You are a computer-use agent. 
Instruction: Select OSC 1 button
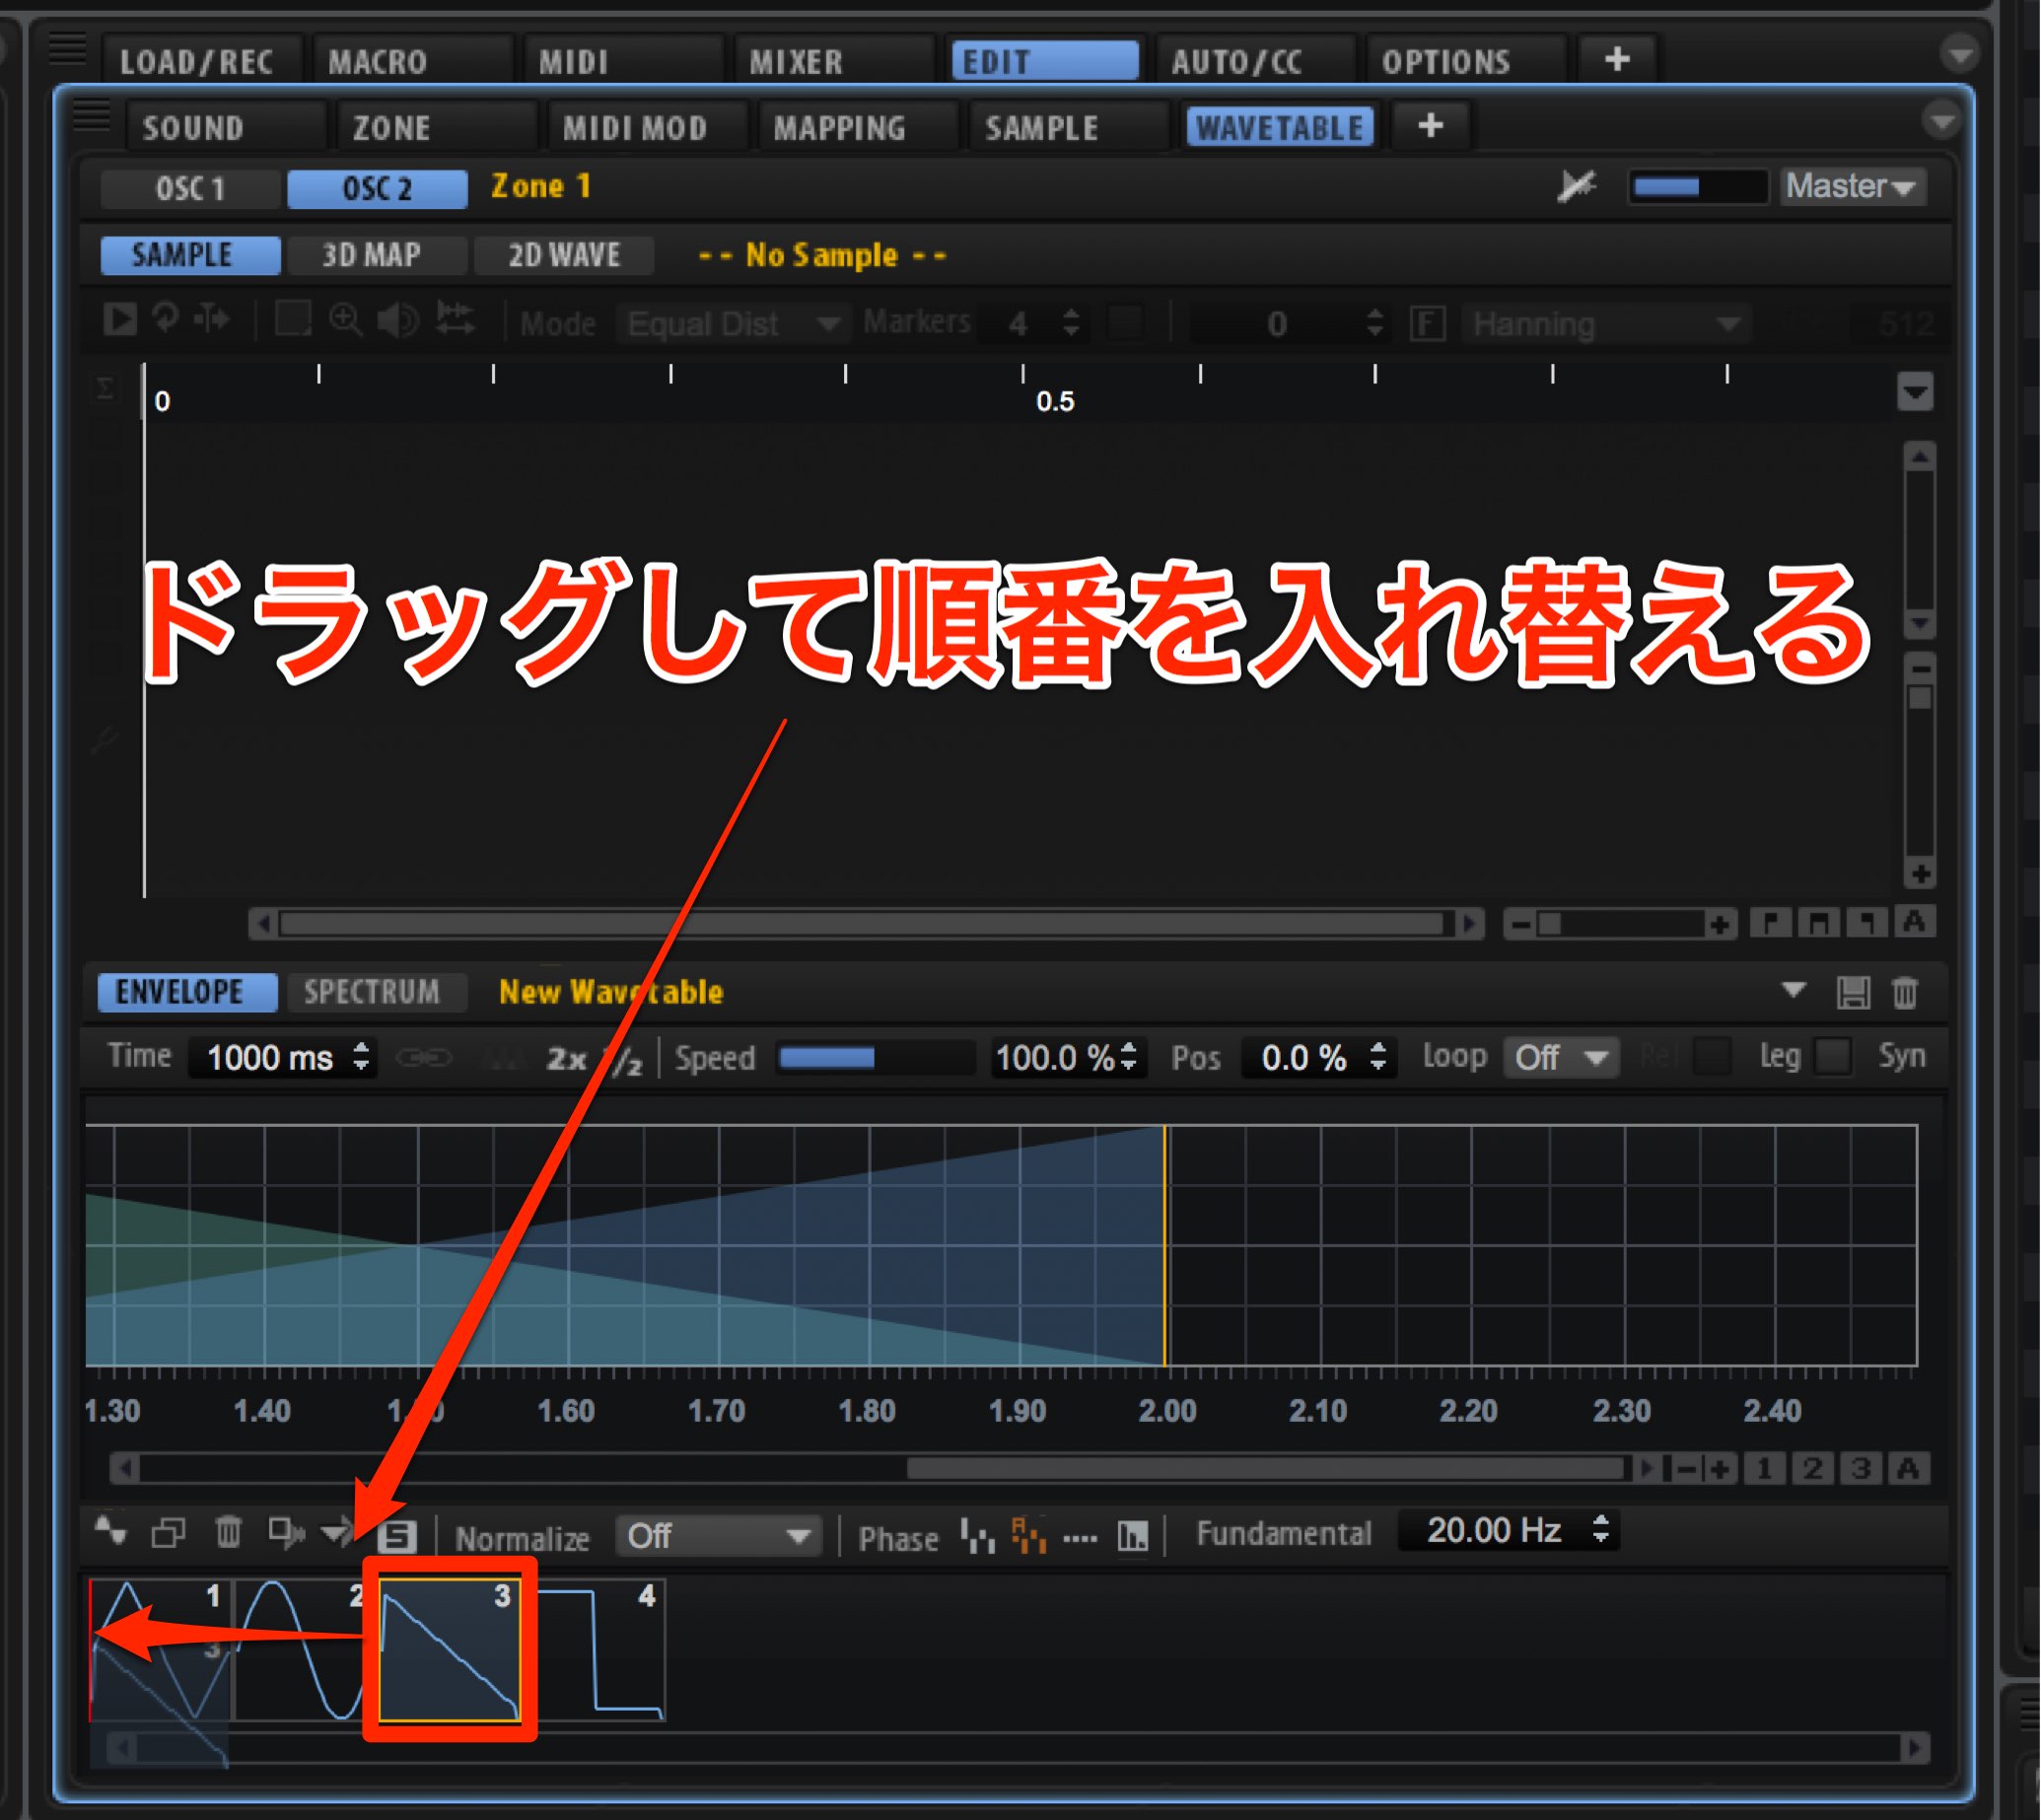[x=190, y=188]
